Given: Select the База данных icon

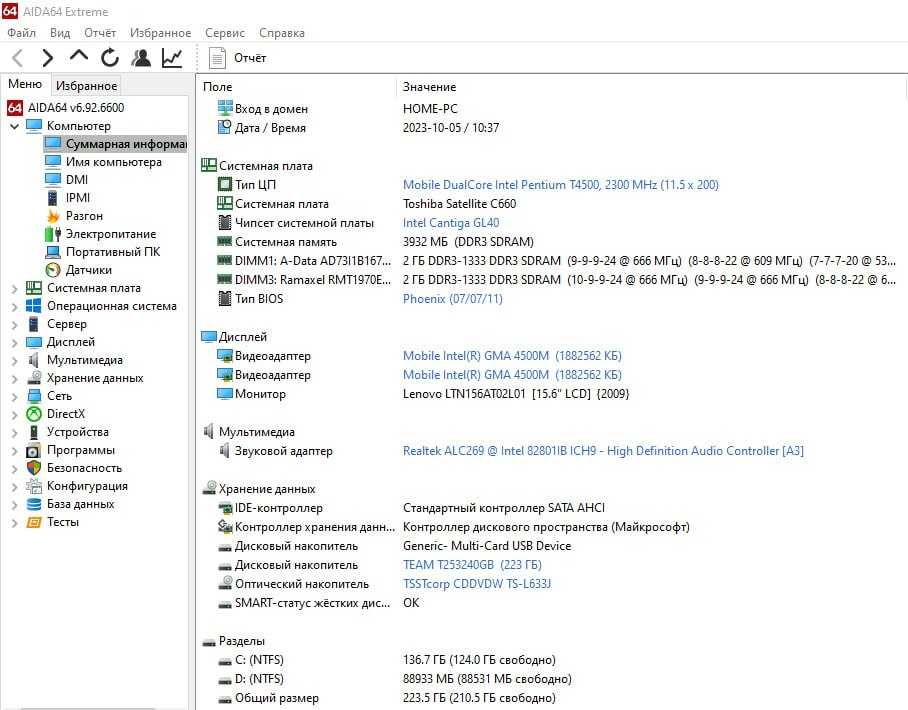Looking at the screenshot, I should [34, 504].
